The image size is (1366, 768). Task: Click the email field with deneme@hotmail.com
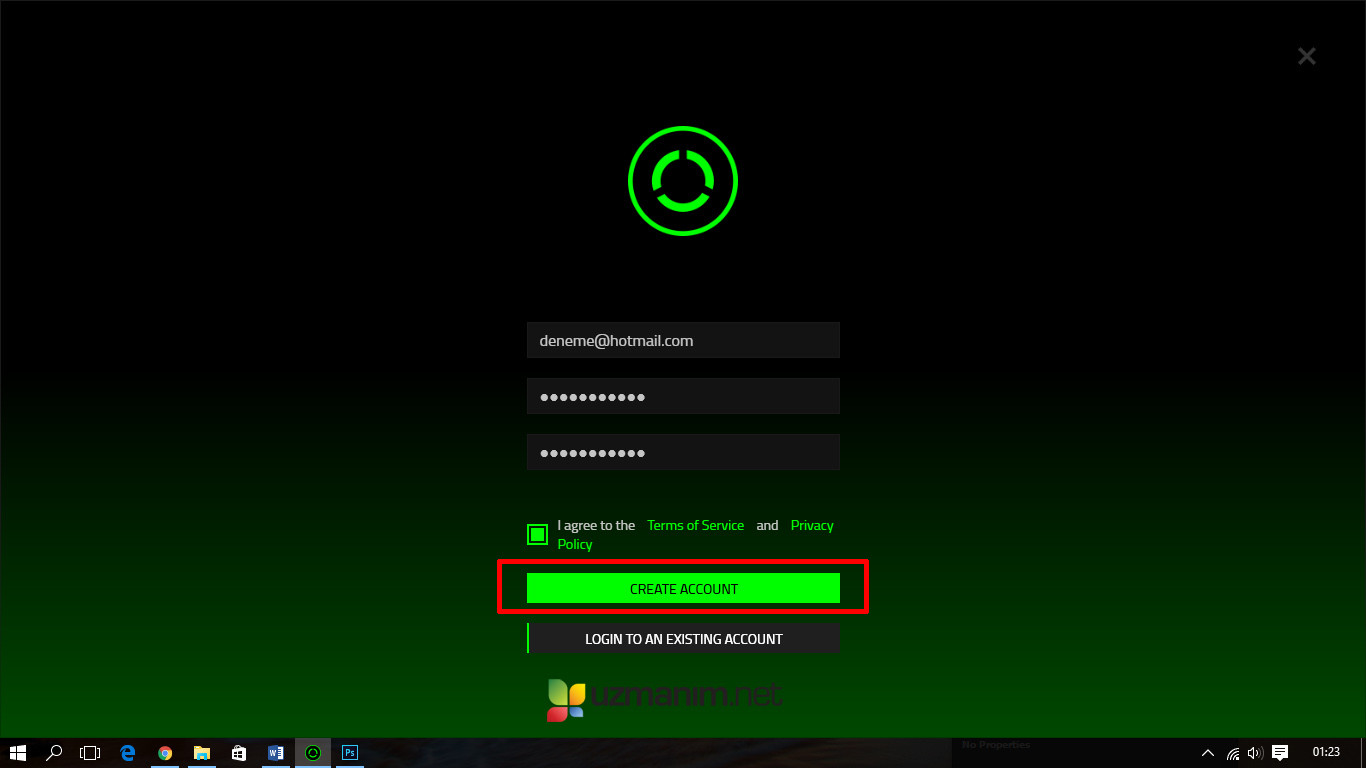click(683, 340)
